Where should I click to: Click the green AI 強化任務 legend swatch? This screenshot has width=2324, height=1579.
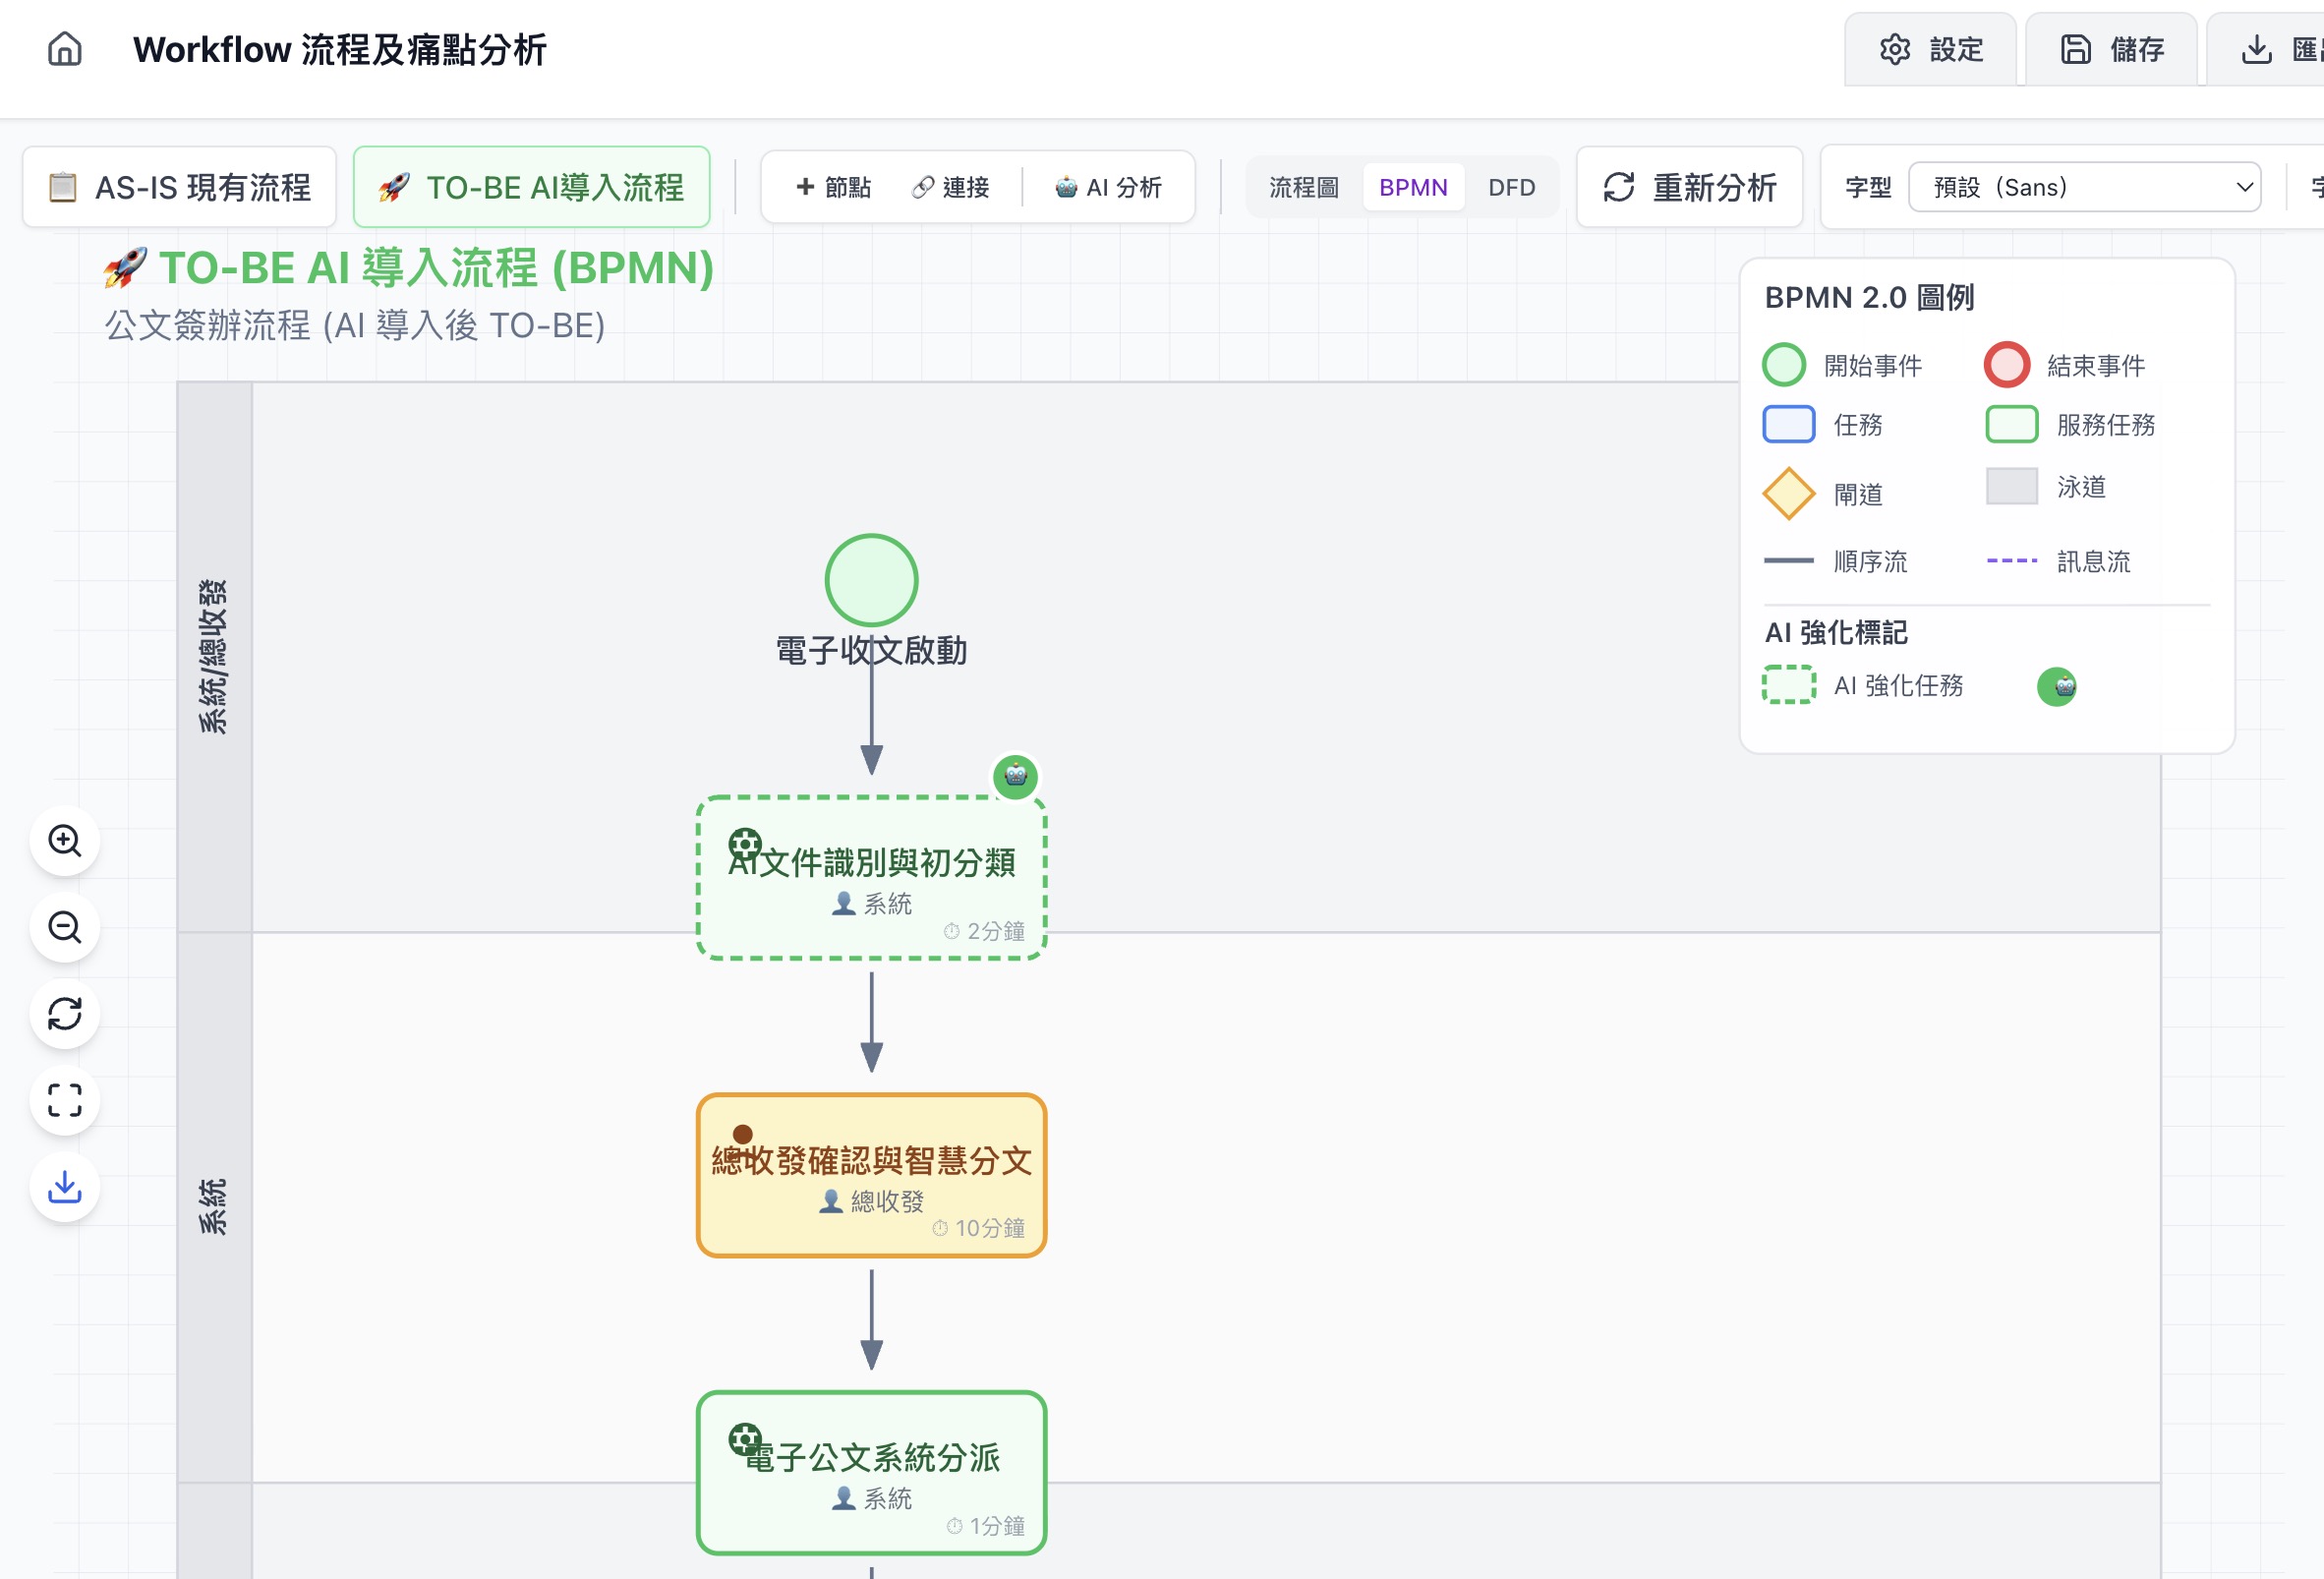[1788, 686]
